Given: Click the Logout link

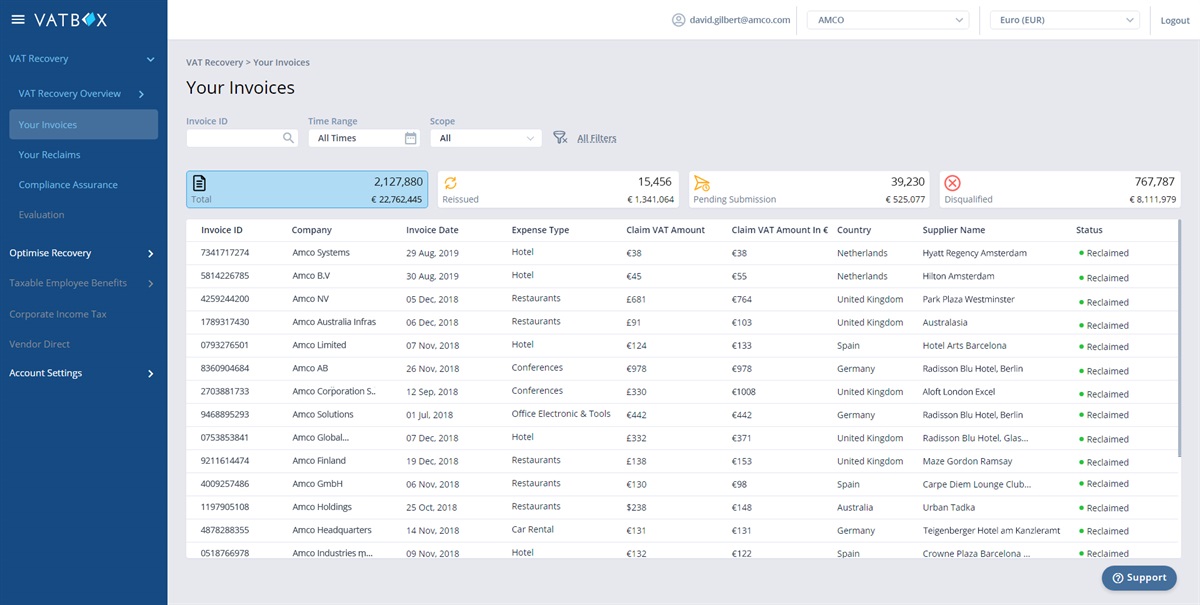Looking at the screenshot, I should coord(1175,20).
